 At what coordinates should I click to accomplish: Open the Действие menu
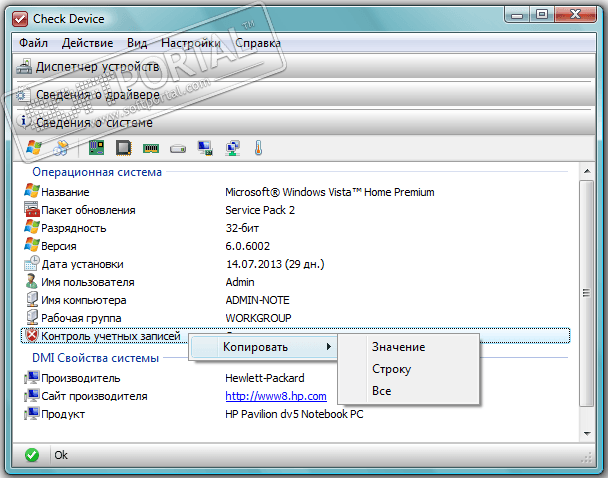[87, 43]
